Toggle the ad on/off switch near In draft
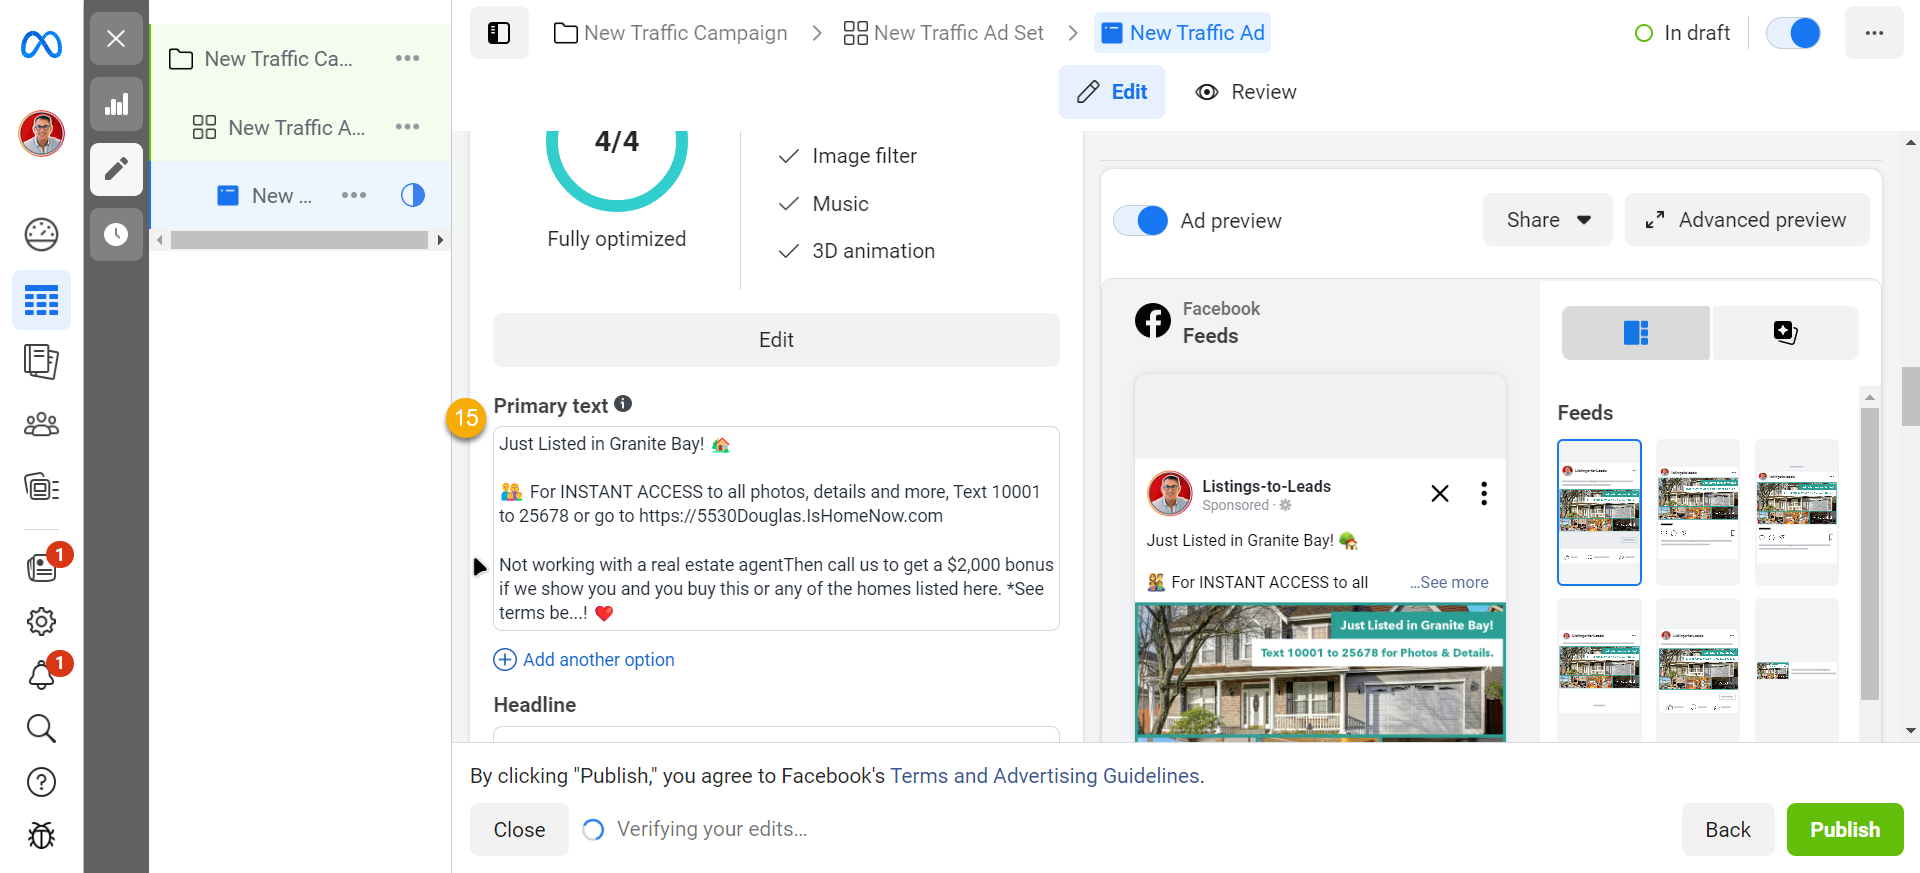This screenshot has width=1920, height=873. point(1793,33)
